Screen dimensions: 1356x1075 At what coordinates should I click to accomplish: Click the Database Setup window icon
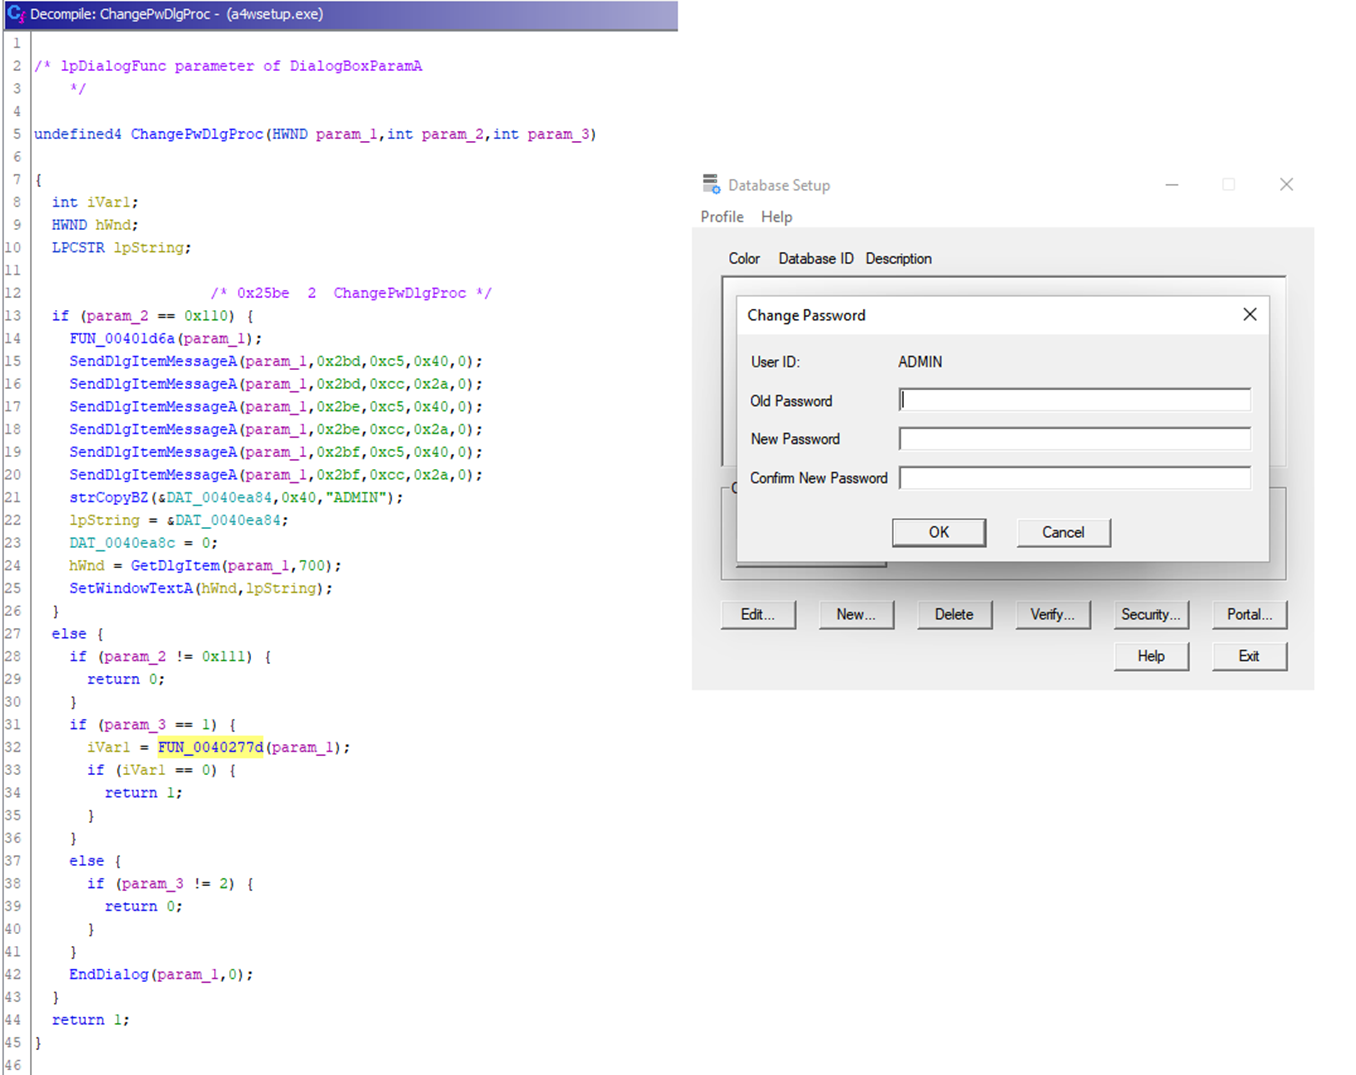[711, 184]
